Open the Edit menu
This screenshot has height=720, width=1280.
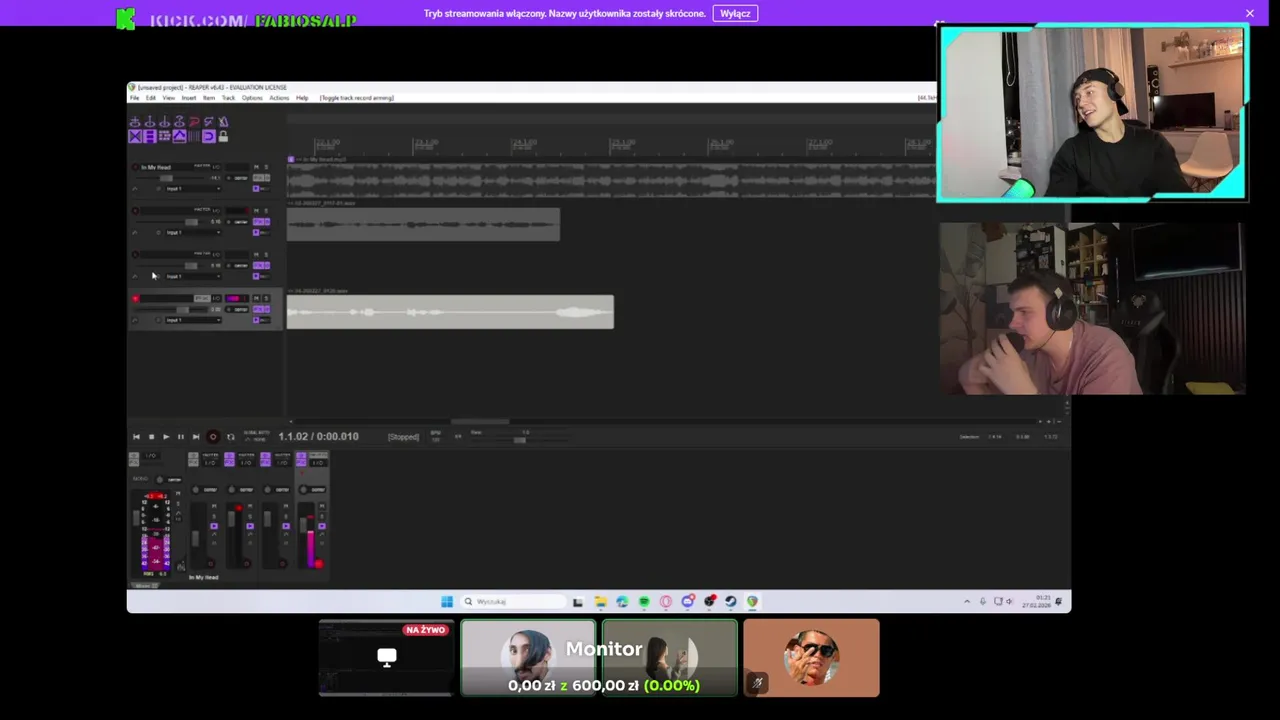point(150,98)
